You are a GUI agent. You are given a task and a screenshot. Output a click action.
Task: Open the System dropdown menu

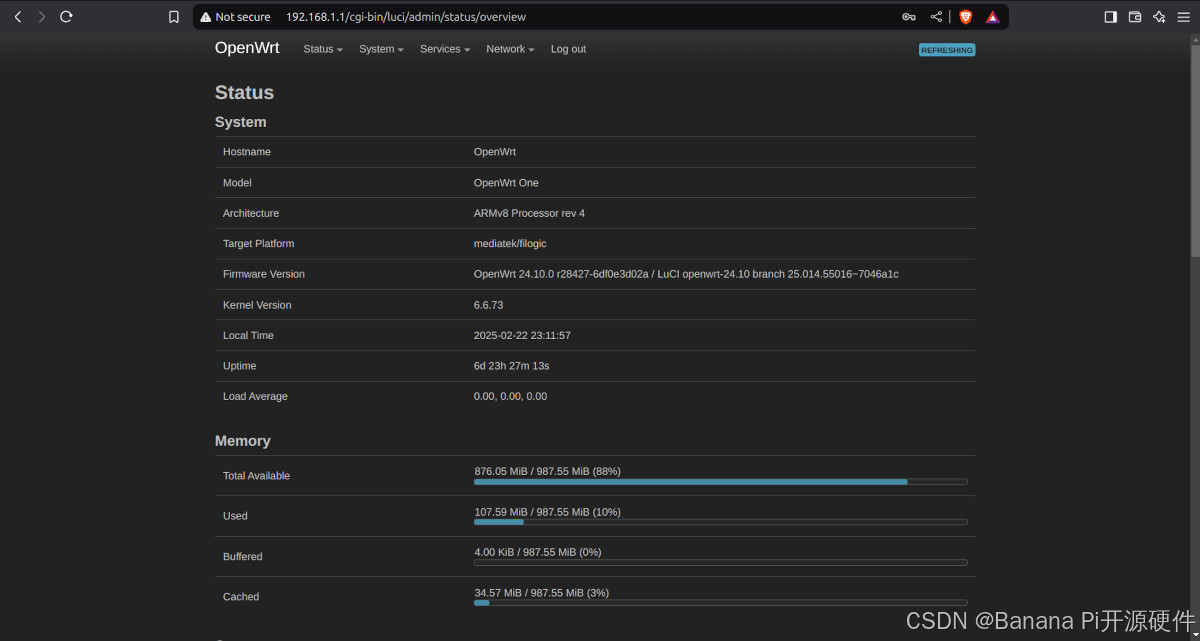(381, 49)
